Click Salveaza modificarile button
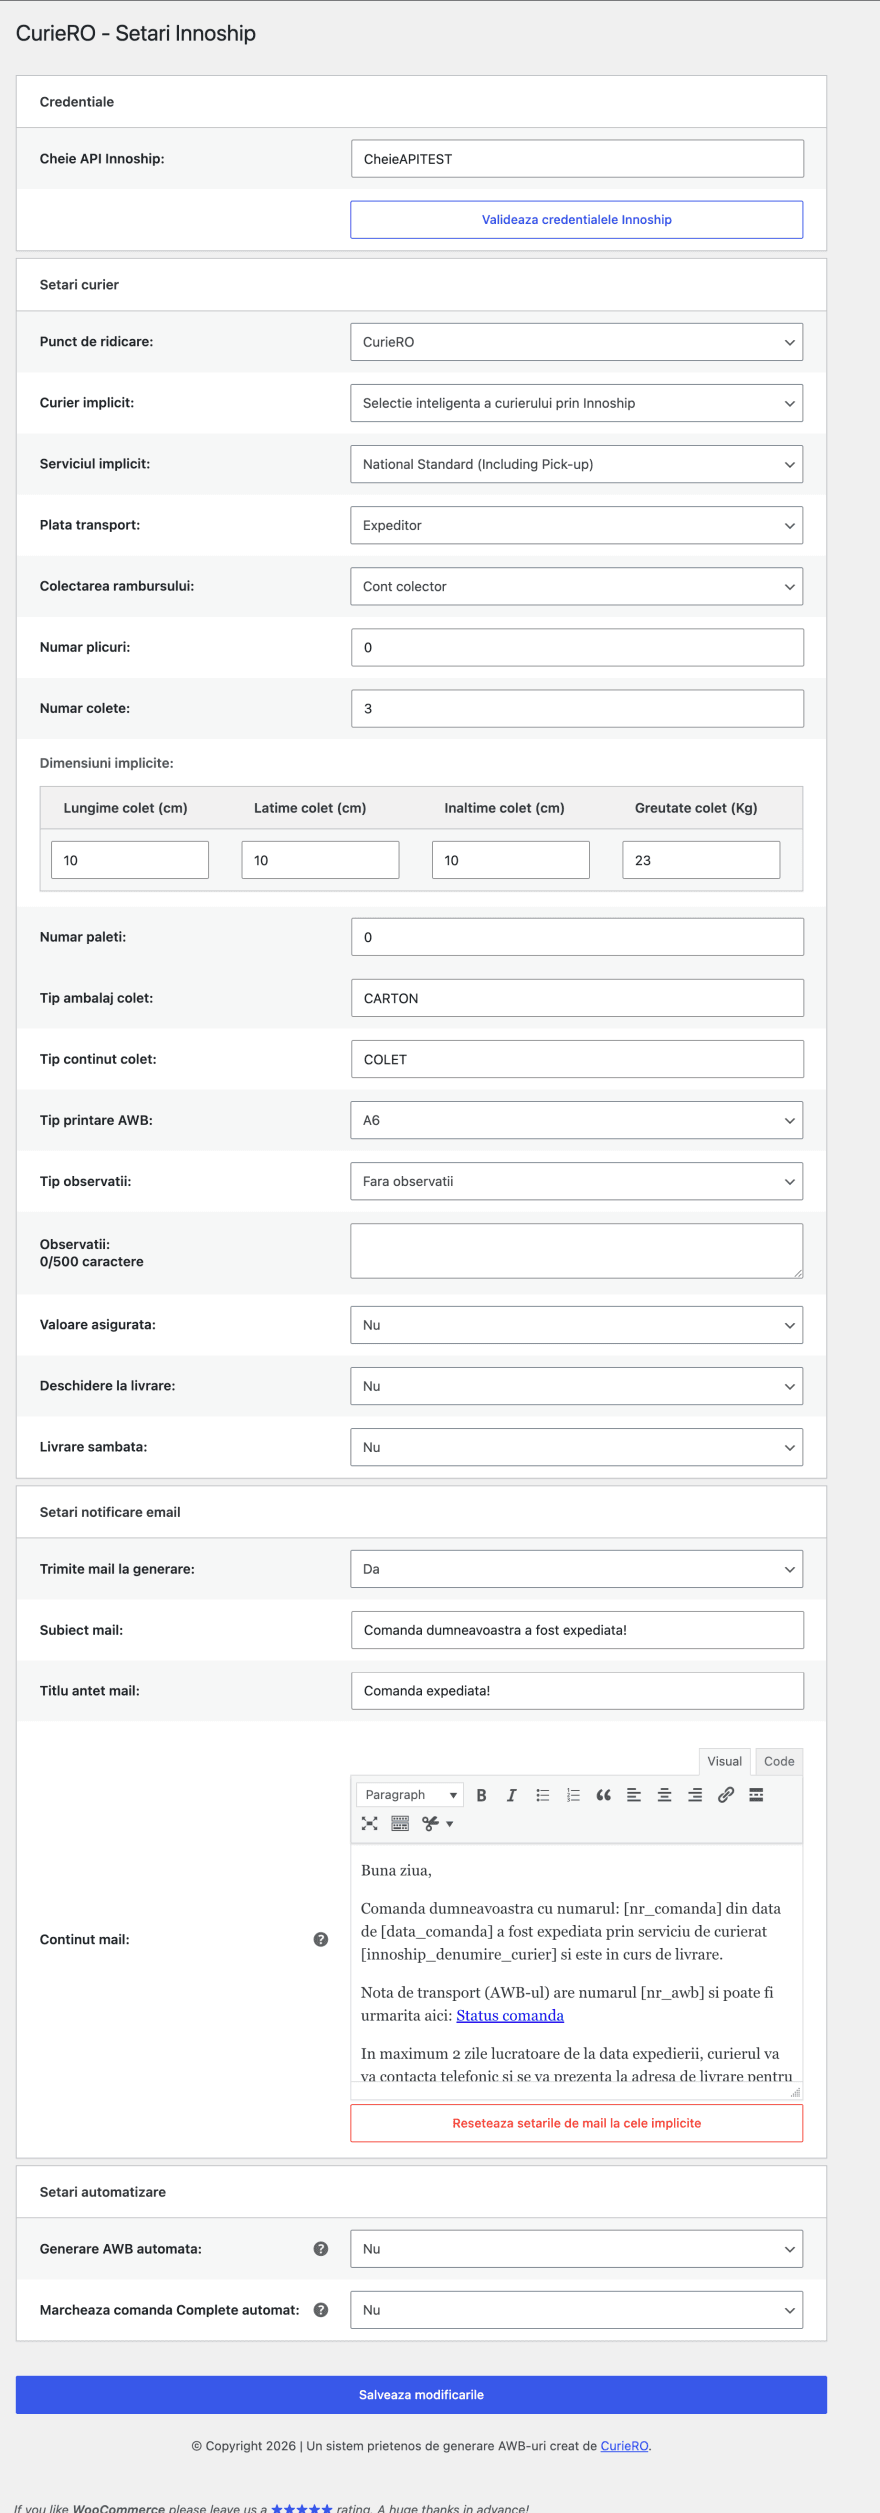Image resolution: width=880 pixels, height=2513 pixels. pos(421,2394)
